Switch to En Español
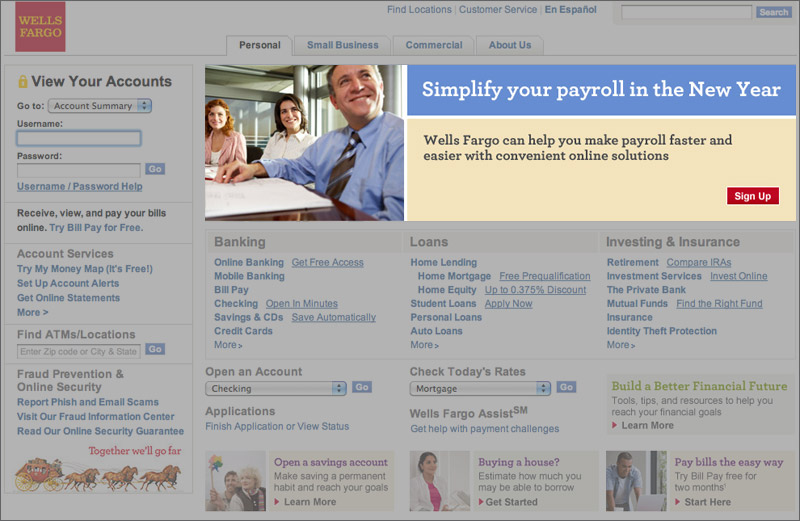The width and height of the screenshot is (800, 521). pyautogui.click(x=570, y=10)
